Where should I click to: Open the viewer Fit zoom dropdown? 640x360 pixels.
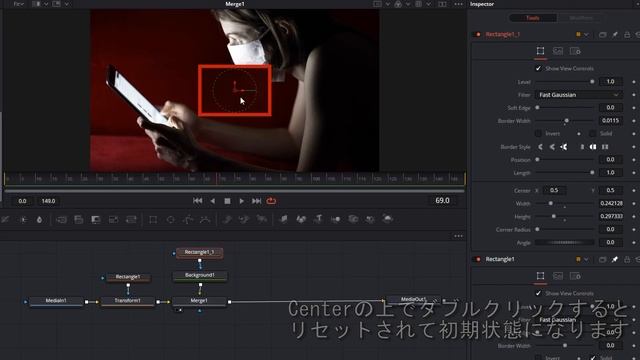pos(19,4)
